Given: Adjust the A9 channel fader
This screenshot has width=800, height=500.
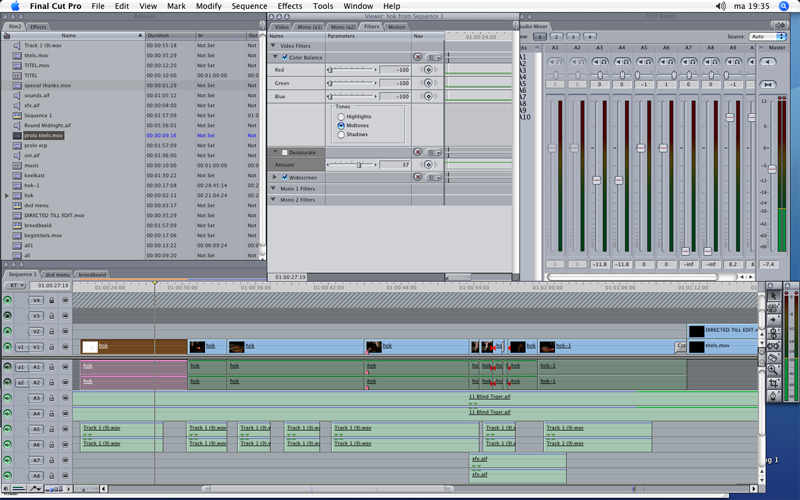Looking at the screenshot, I should pos(730,117).
